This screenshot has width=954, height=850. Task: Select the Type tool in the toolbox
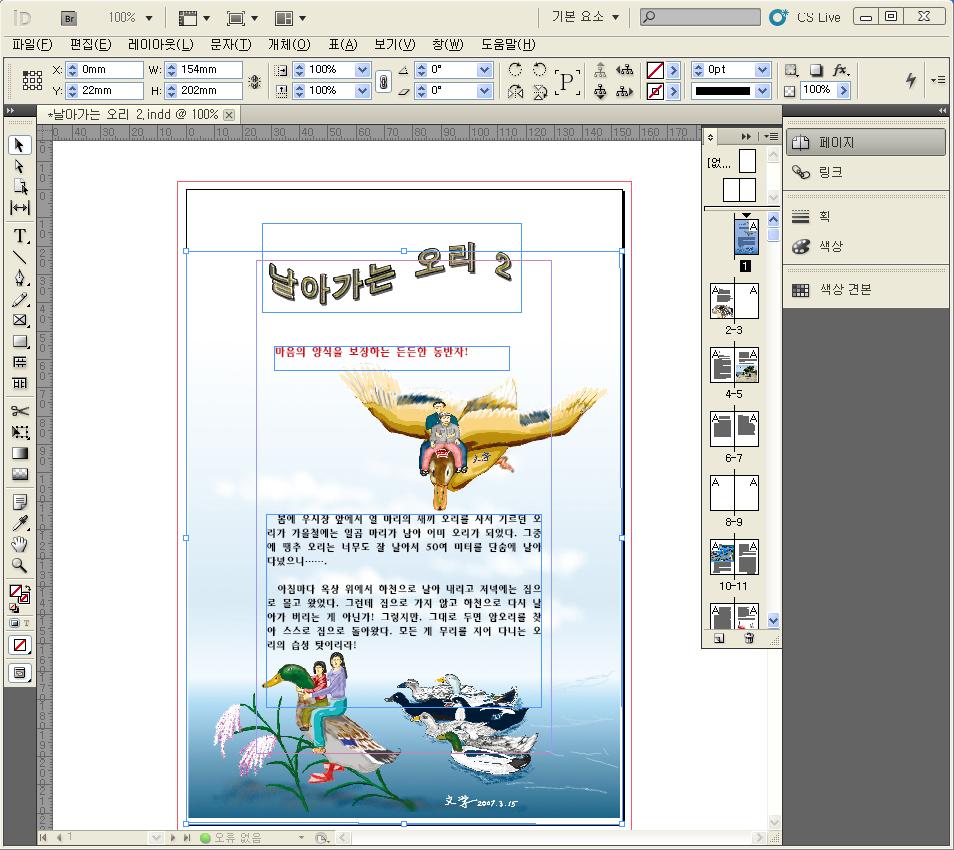[20, 236]
